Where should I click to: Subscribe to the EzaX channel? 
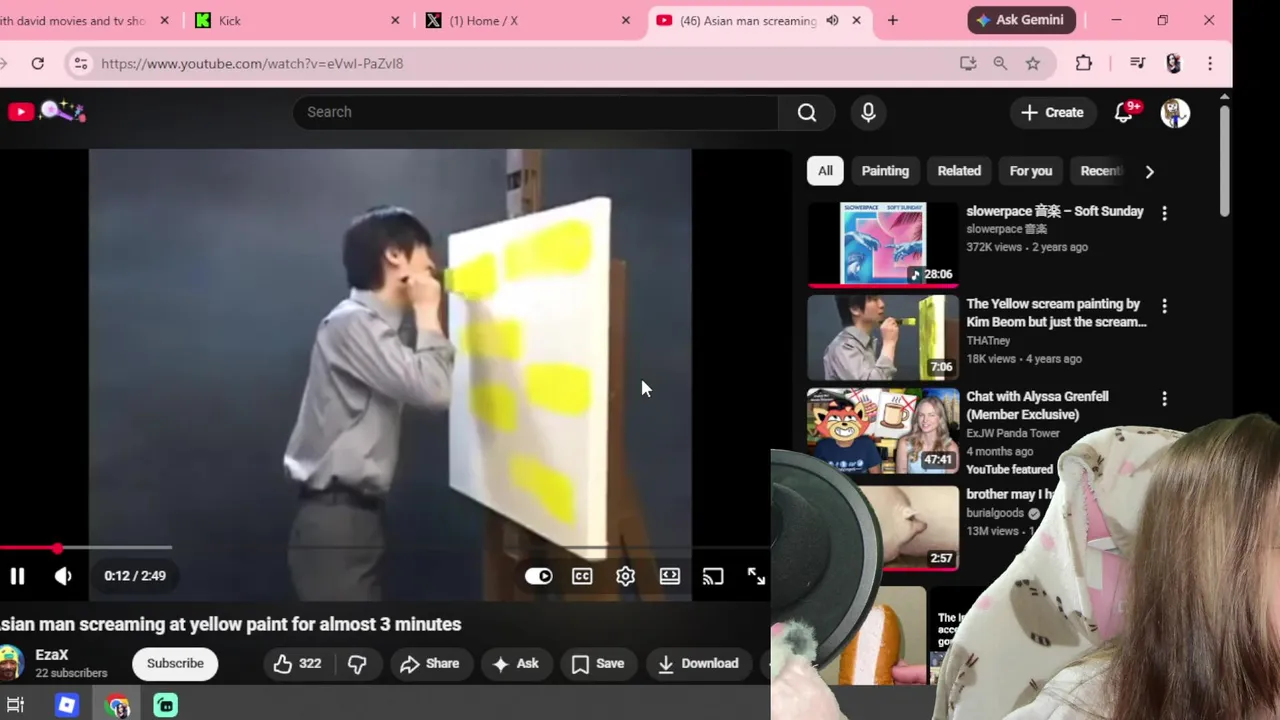(x=175, y=664)
